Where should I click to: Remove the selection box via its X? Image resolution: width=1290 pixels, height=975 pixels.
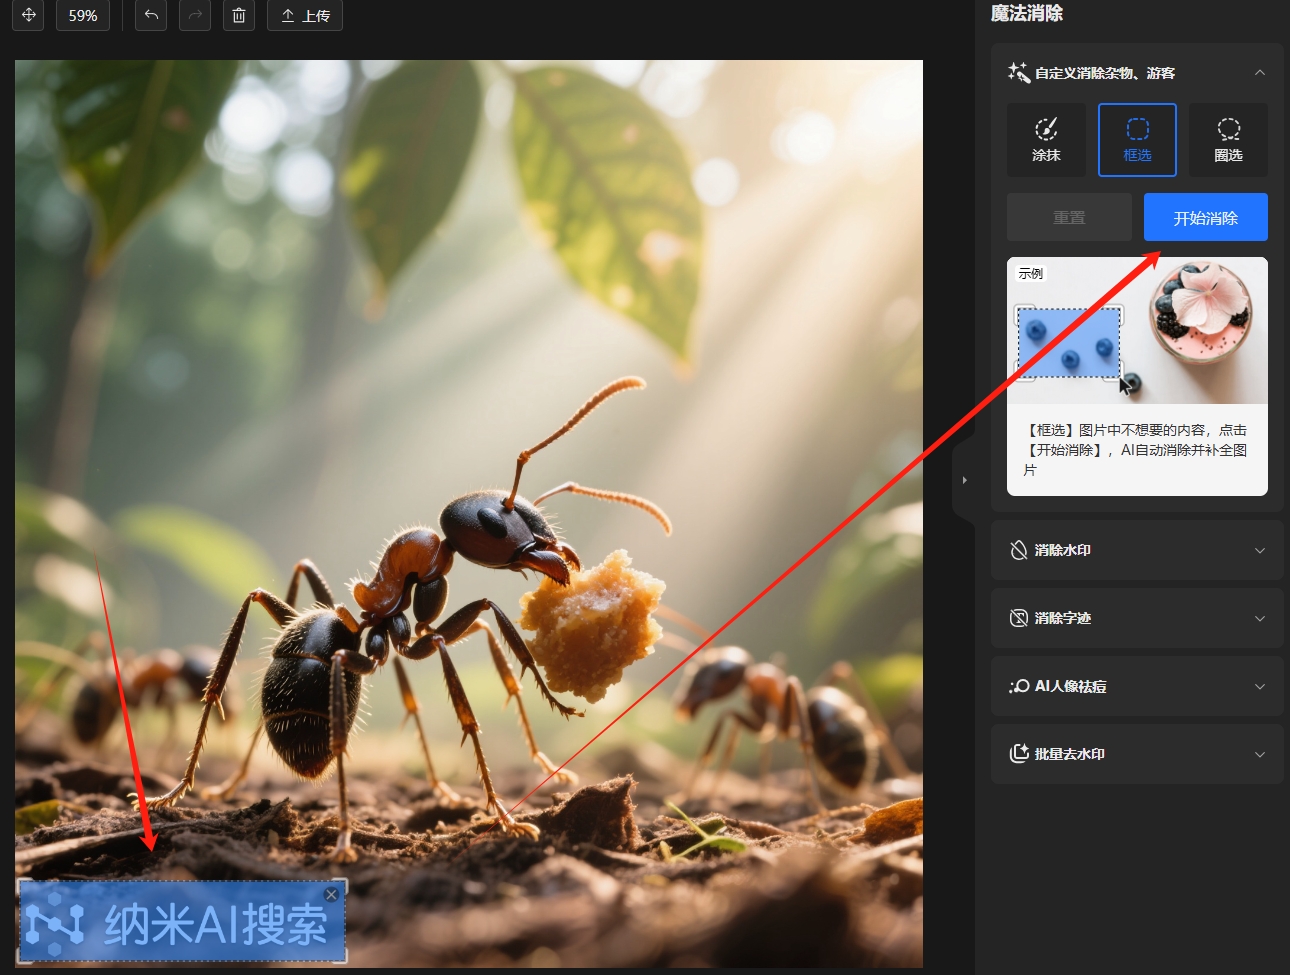pos(332,894)
